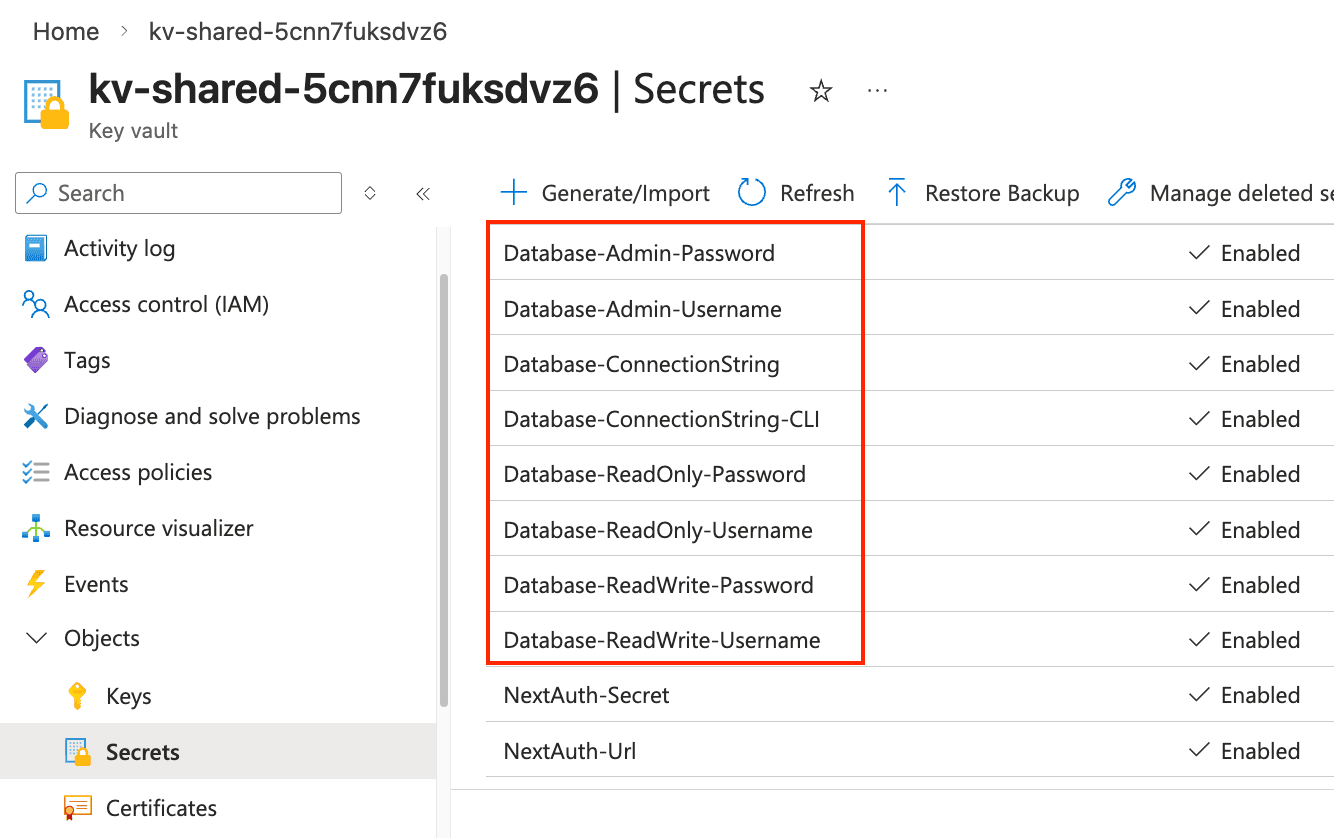Click the Events lightning icon
The width and height of the screenshot is (1334, 838).
[x=36, y=584]
